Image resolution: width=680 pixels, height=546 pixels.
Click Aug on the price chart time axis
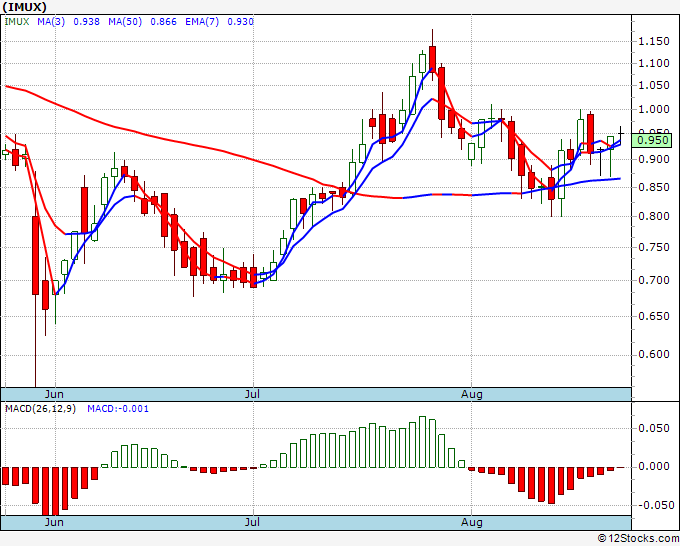tap(472, 394)
